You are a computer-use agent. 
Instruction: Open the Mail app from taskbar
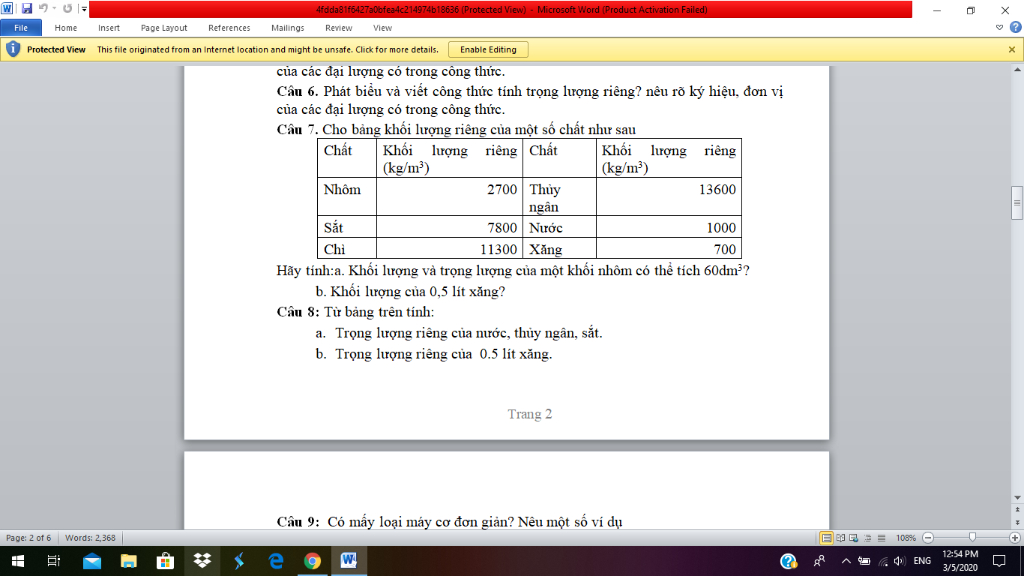point(91,561)
